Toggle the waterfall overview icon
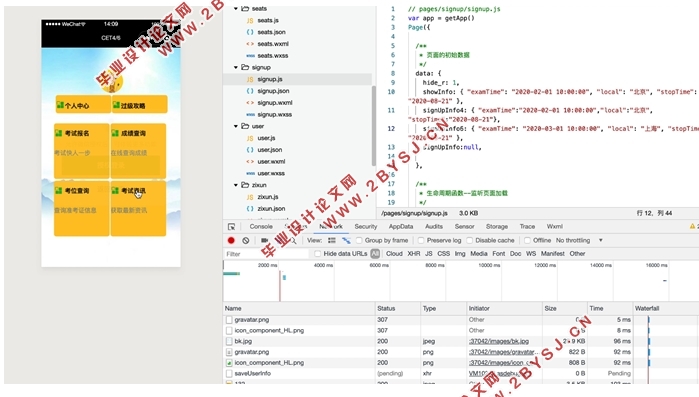 click(x=346, y=240)
